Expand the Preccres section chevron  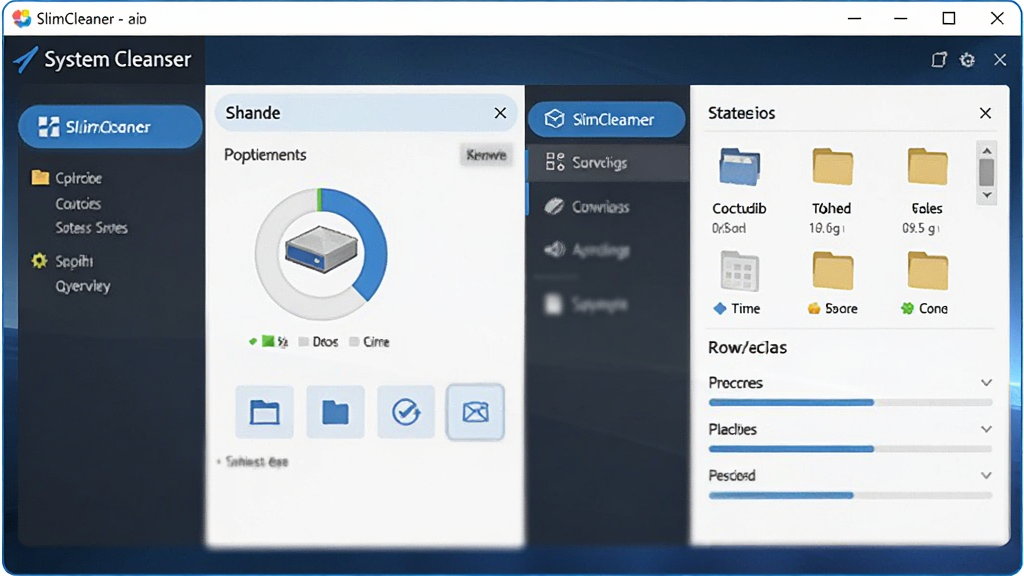tap(986, 383)
